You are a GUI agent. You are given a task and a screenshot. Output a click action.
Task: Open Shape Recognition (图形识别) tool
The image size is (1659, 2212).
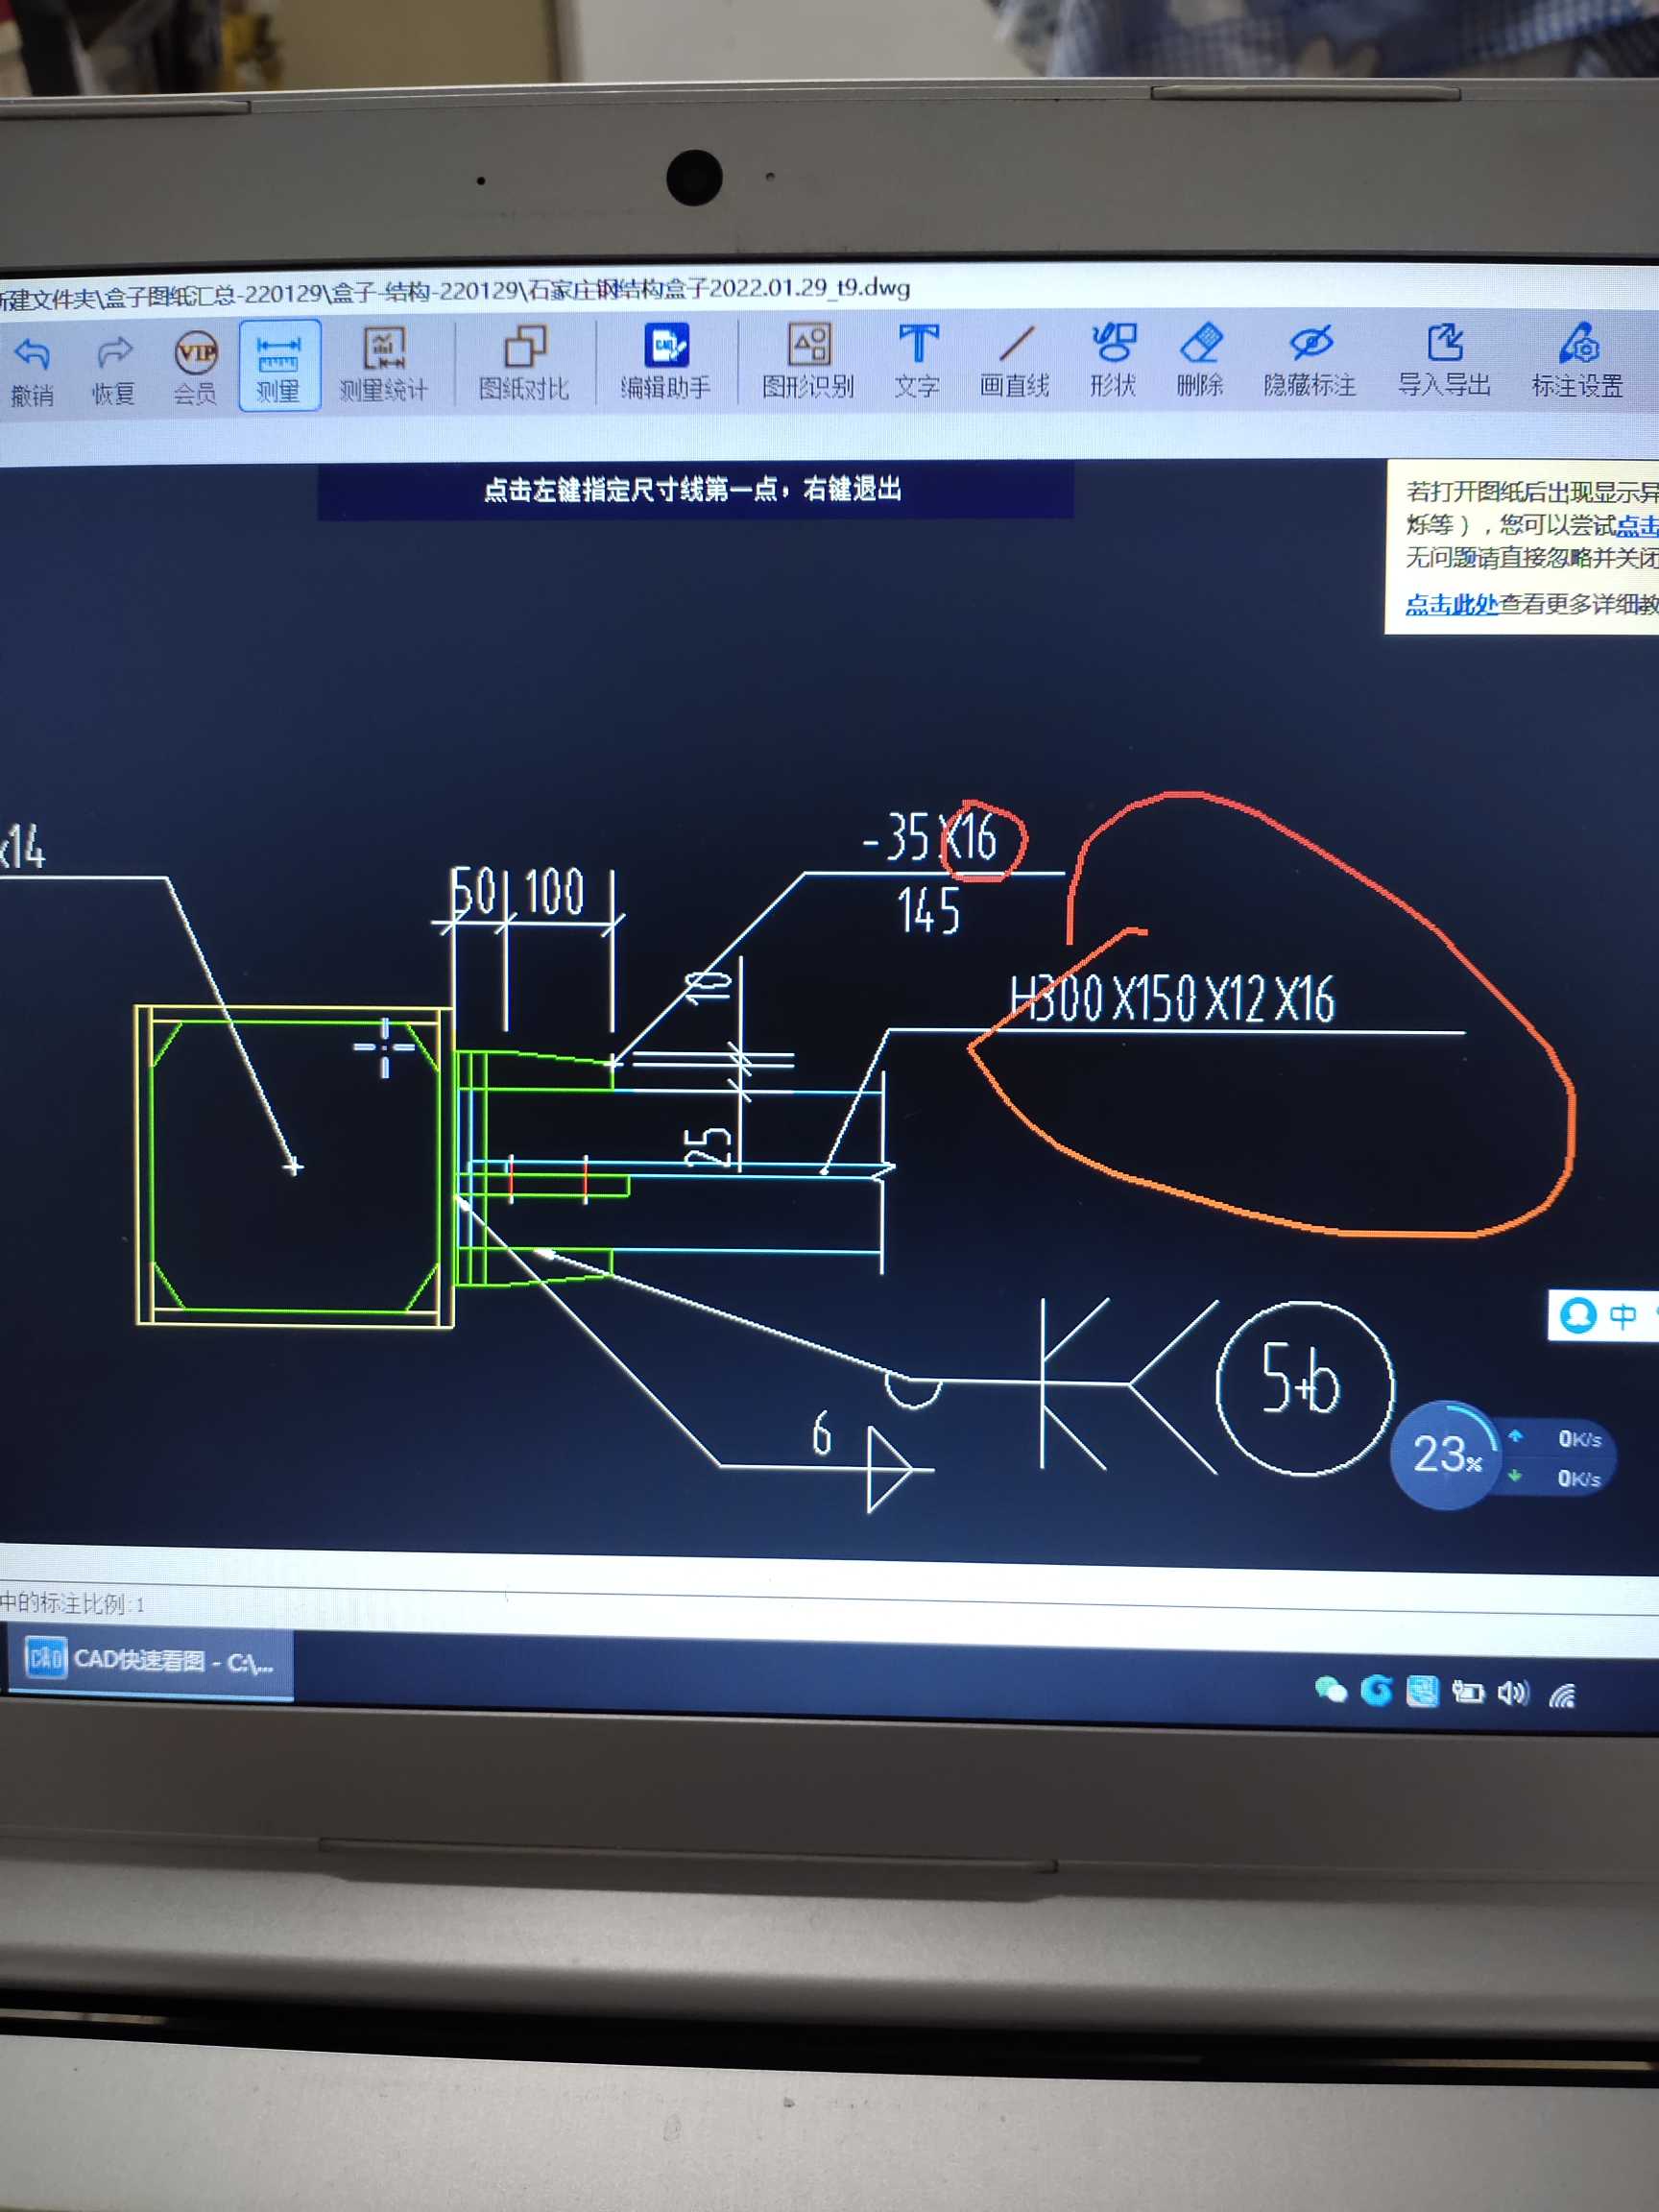(808, 361)
